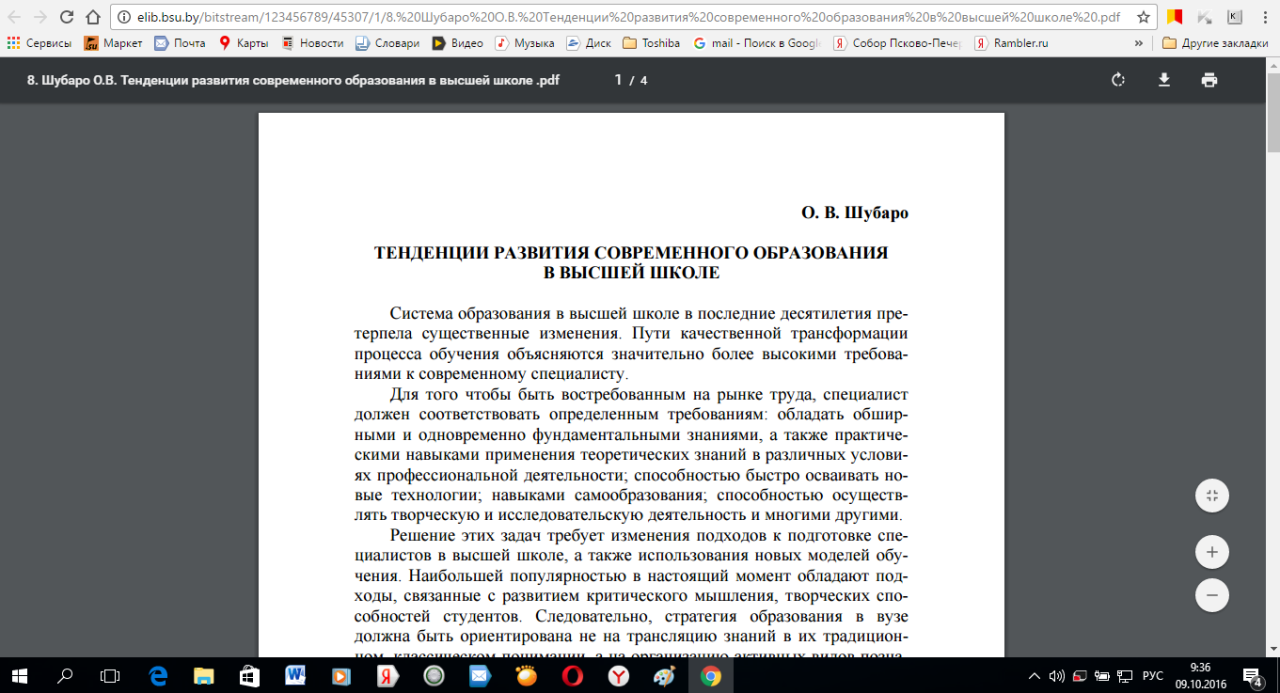Show hidden bookmarks with the chevron
The height and width of the screenshot is (693, 1280).
[x=1139, y=43]
